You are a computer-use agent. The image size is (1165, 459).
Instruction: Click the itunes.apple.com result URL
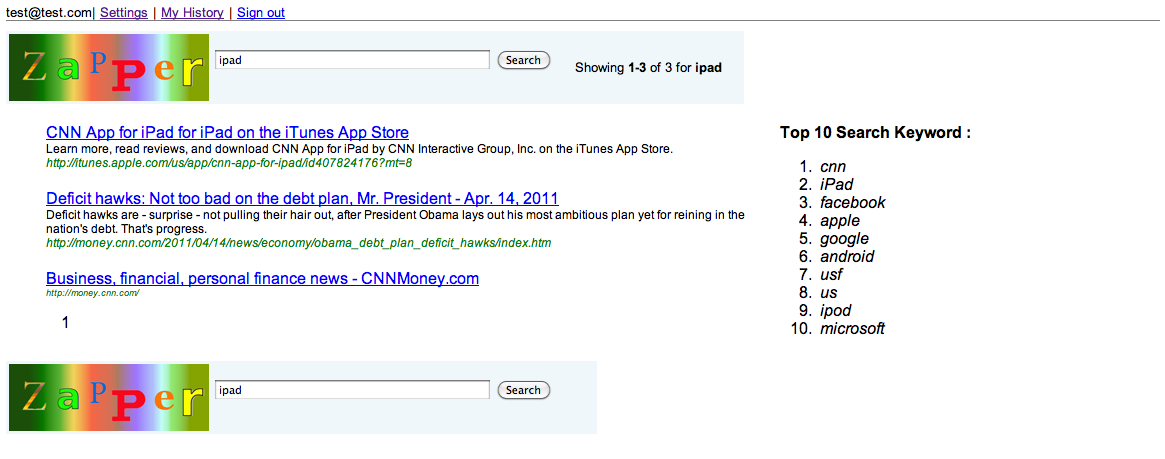[229, 163]
